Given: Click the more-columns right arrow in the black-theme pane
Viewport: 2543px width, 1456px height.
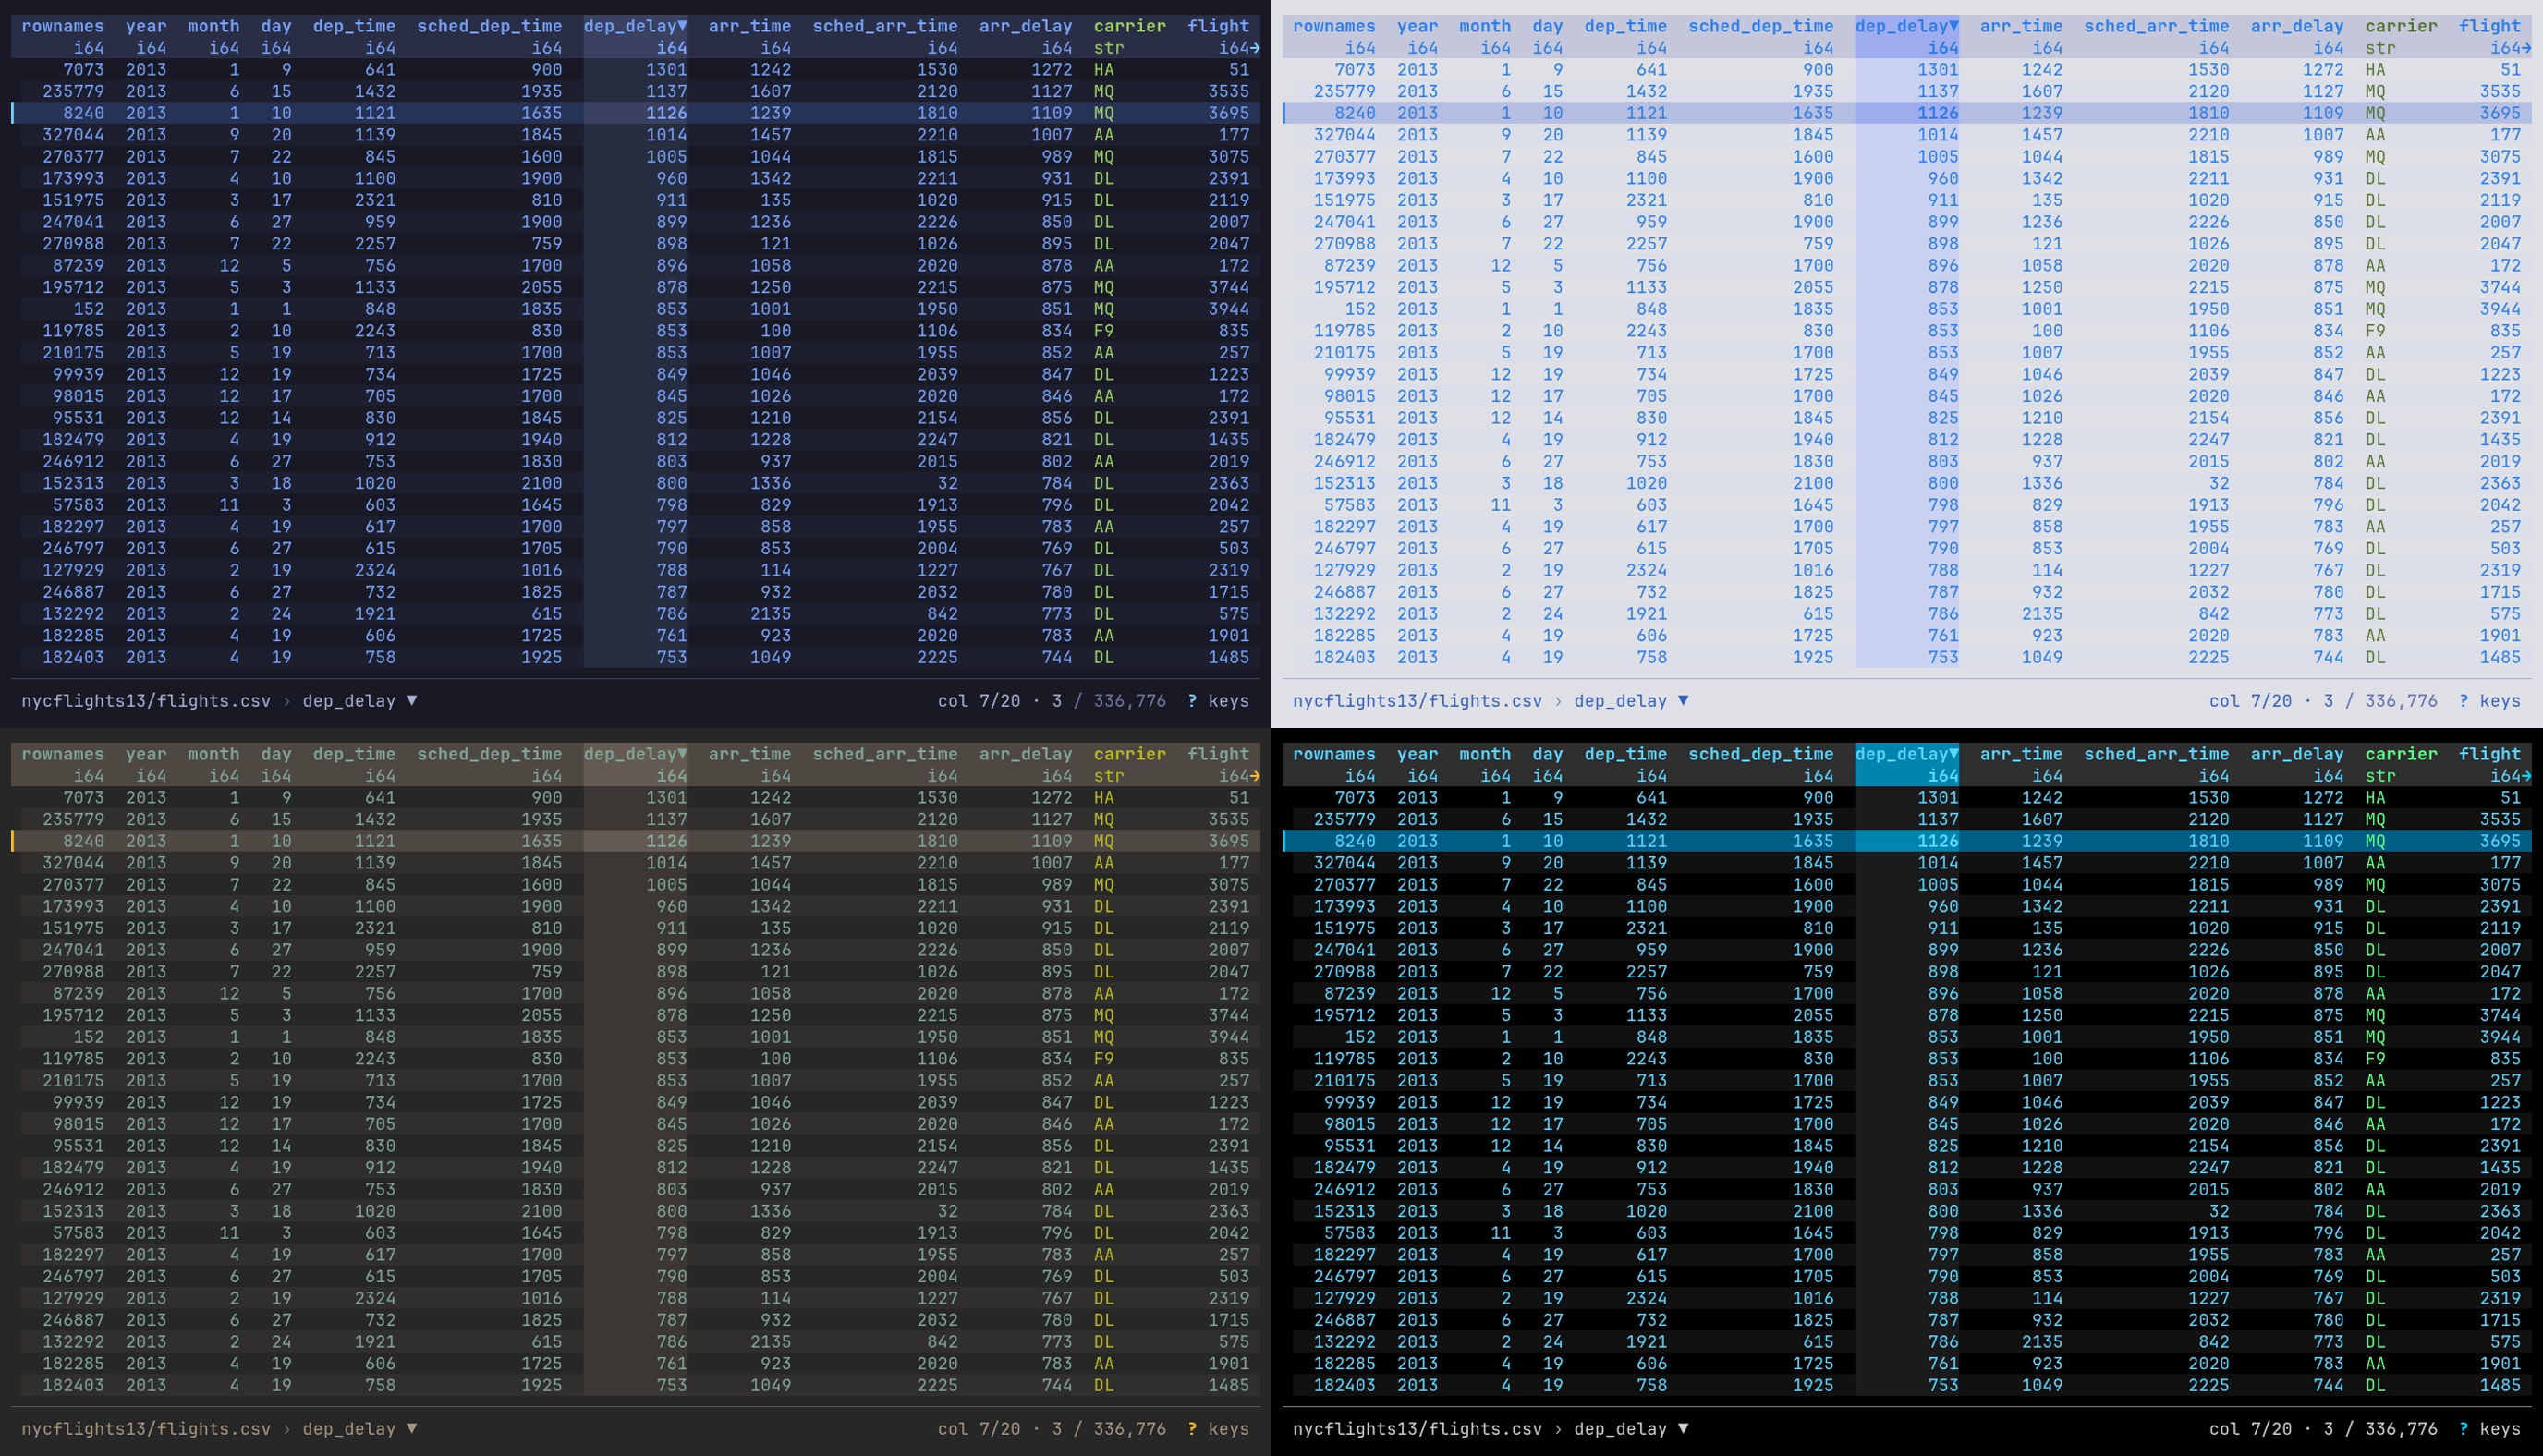Looking at the screenshot, I should (2526, 776).
